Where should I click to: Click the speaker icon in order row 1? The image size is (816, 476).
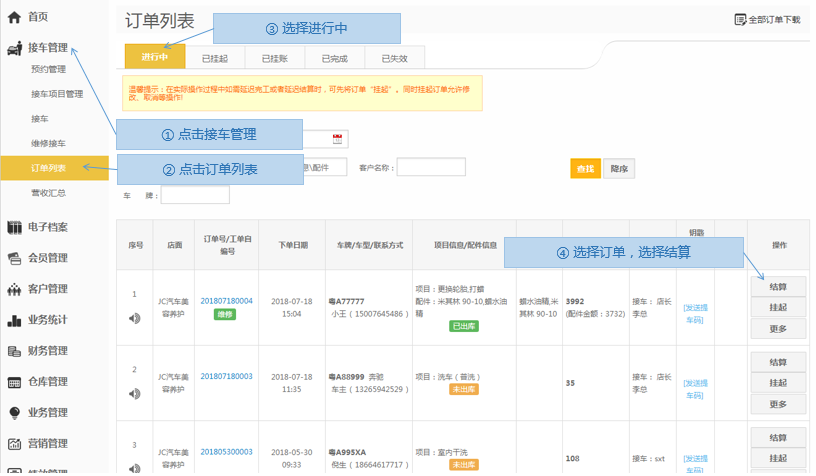pos(135,318)
